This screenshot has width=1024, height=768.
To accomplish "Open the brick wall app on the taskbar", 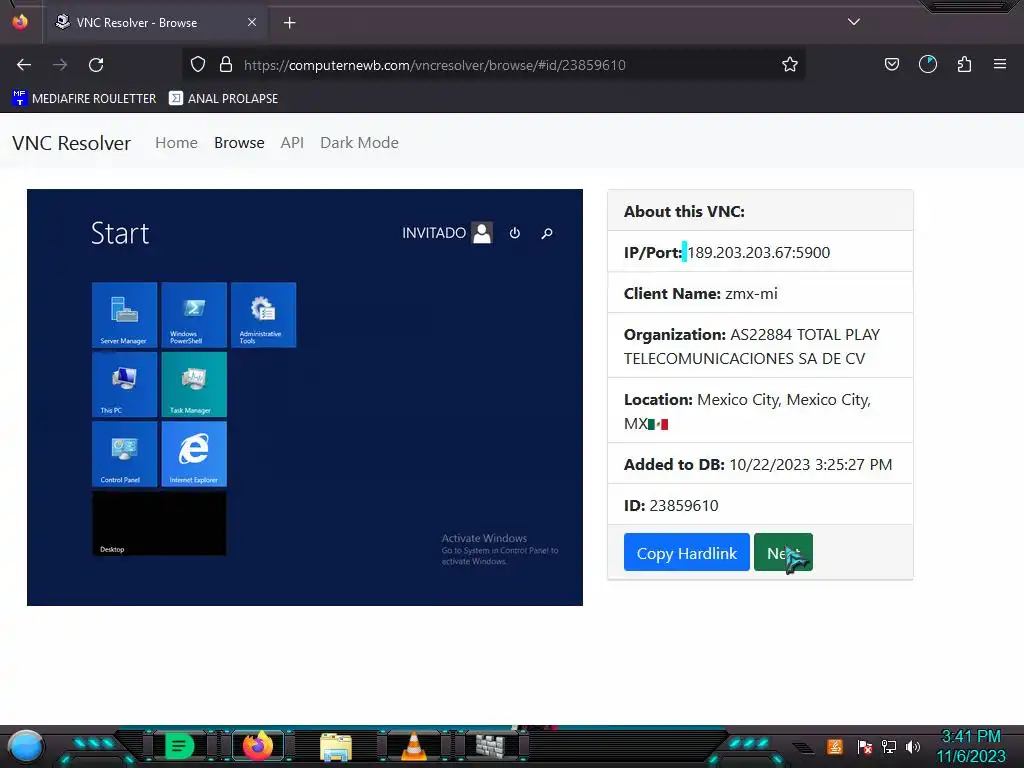I will click(490, 746).
